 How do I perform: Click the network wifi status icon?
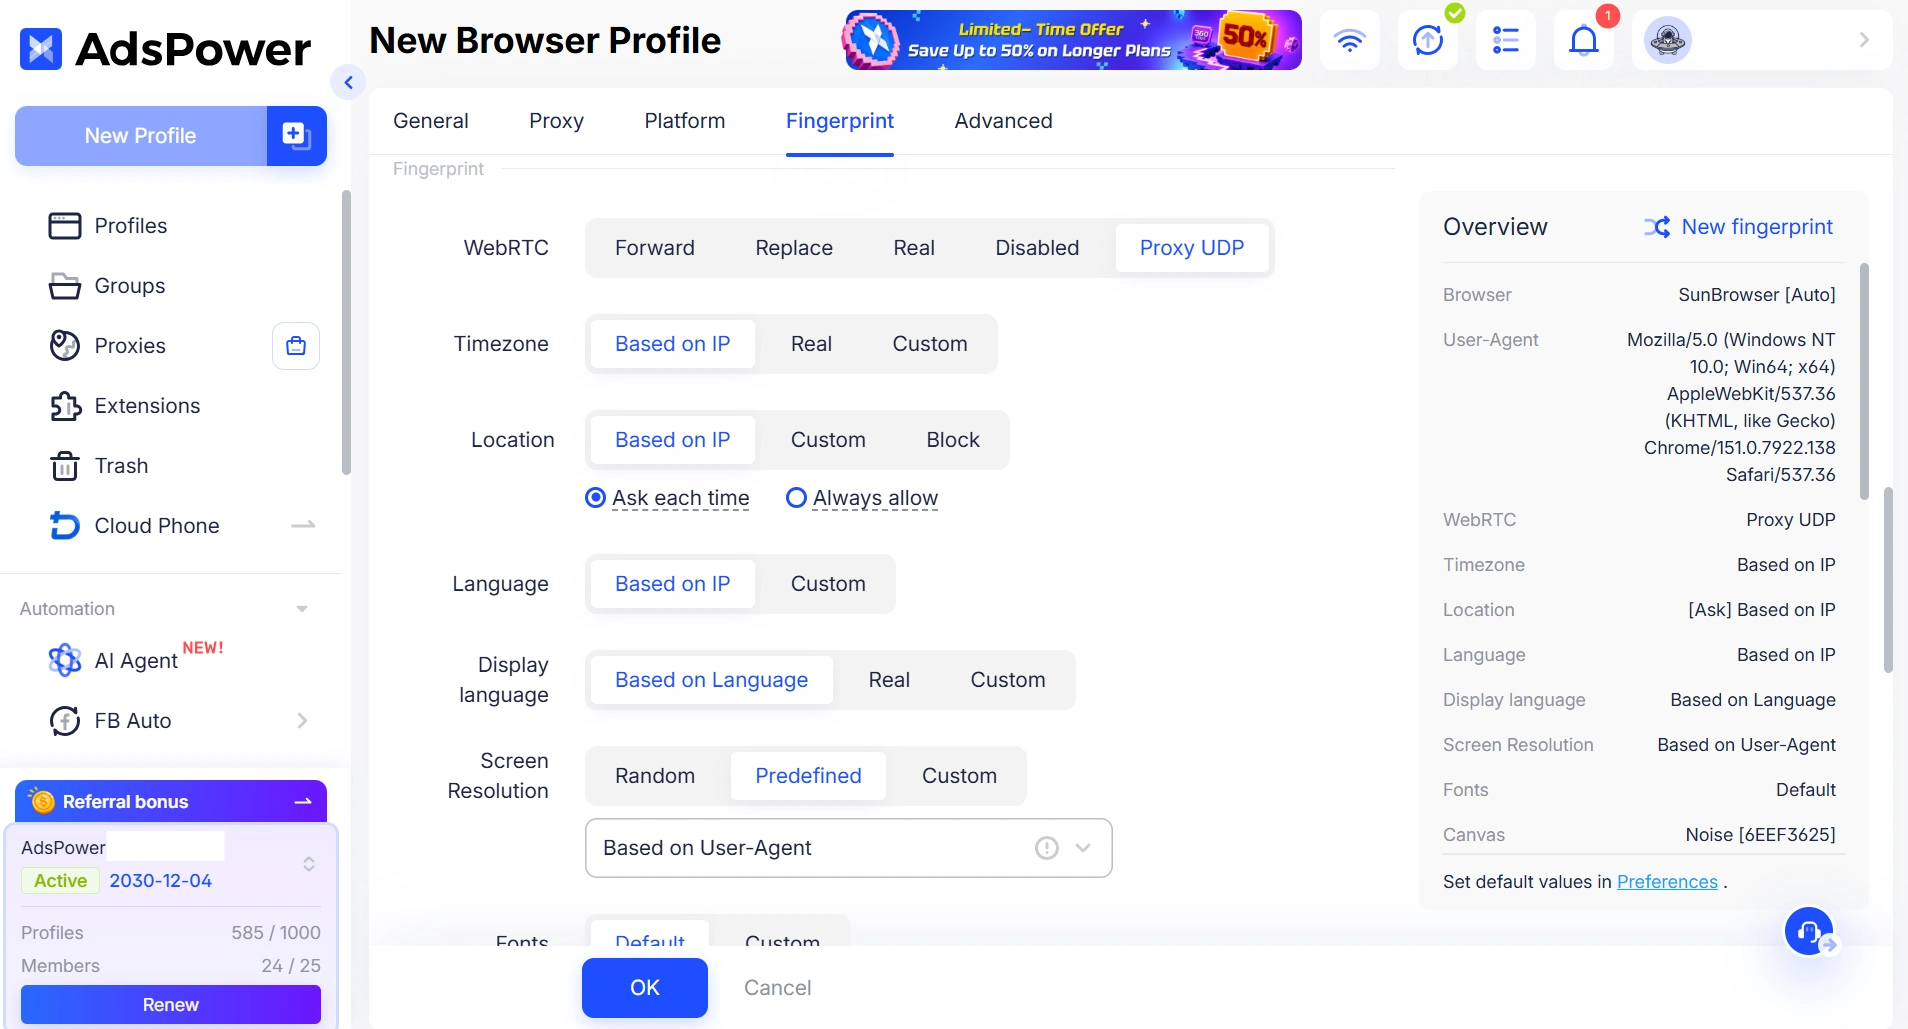click(x=1350, y=41)
